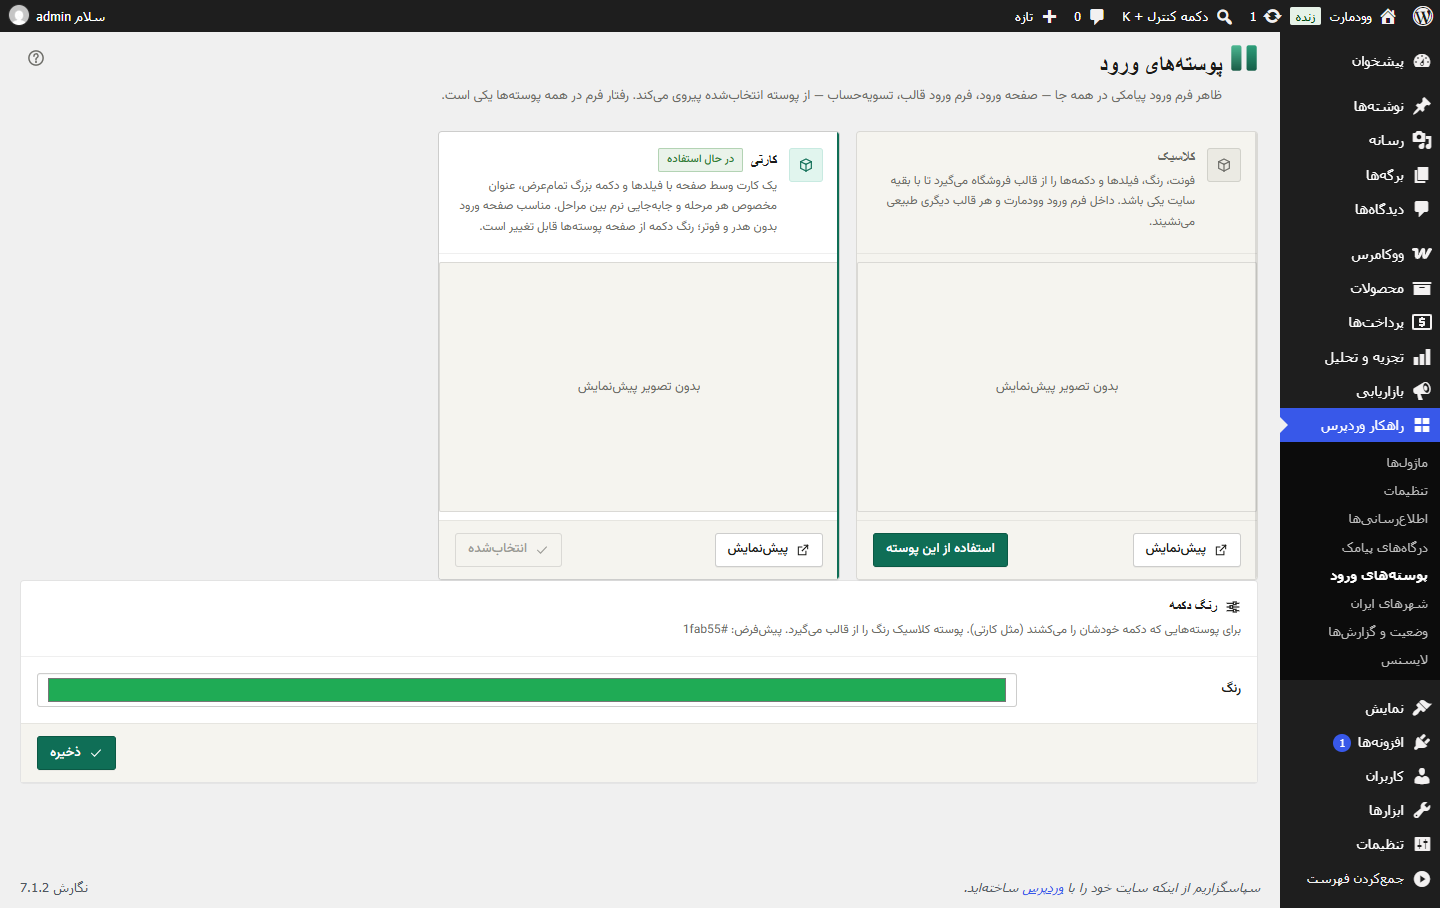Open the تجزیه و تحلیل analytics menu
Image resolution: width=1440 pixels, height=908 pixels.
[x=1360, y=357]
